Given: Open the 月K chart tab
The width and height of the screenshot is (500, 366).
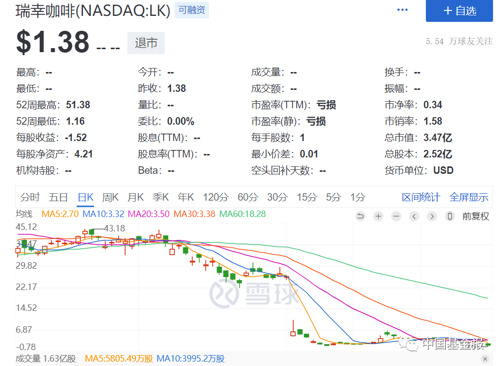Looking at the screenshot, I should coord(135,197).
